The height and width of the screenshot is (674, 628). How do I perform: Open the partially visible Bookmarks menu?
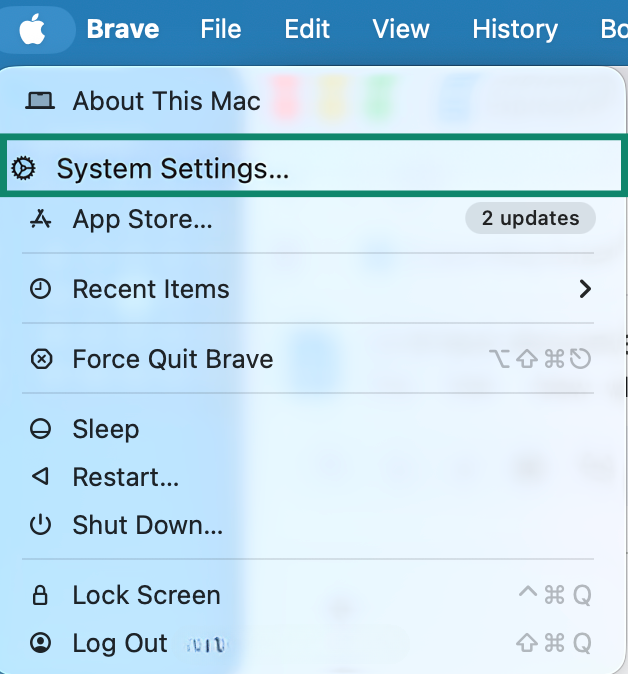(613, 28)
